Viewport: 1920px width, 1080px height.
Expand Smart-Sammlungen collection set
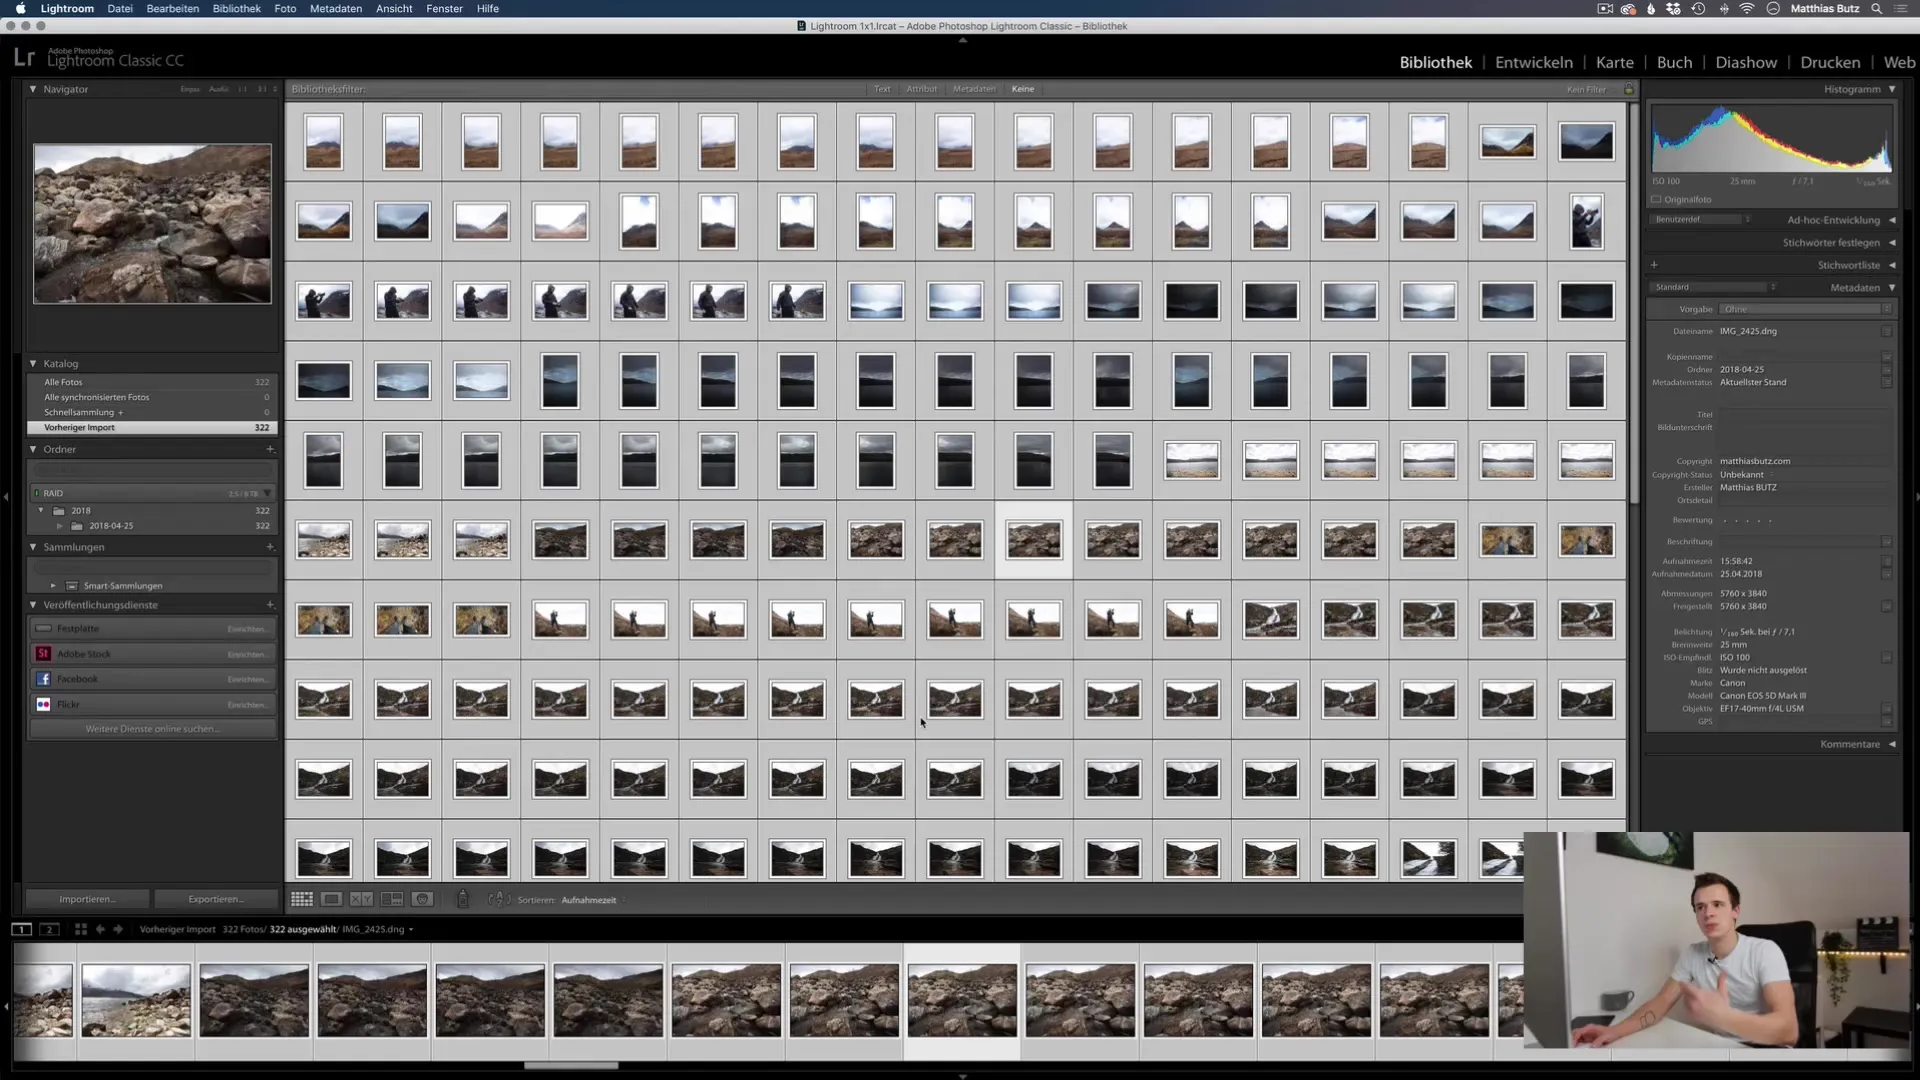pyautogui.click(x=53, y=586)
